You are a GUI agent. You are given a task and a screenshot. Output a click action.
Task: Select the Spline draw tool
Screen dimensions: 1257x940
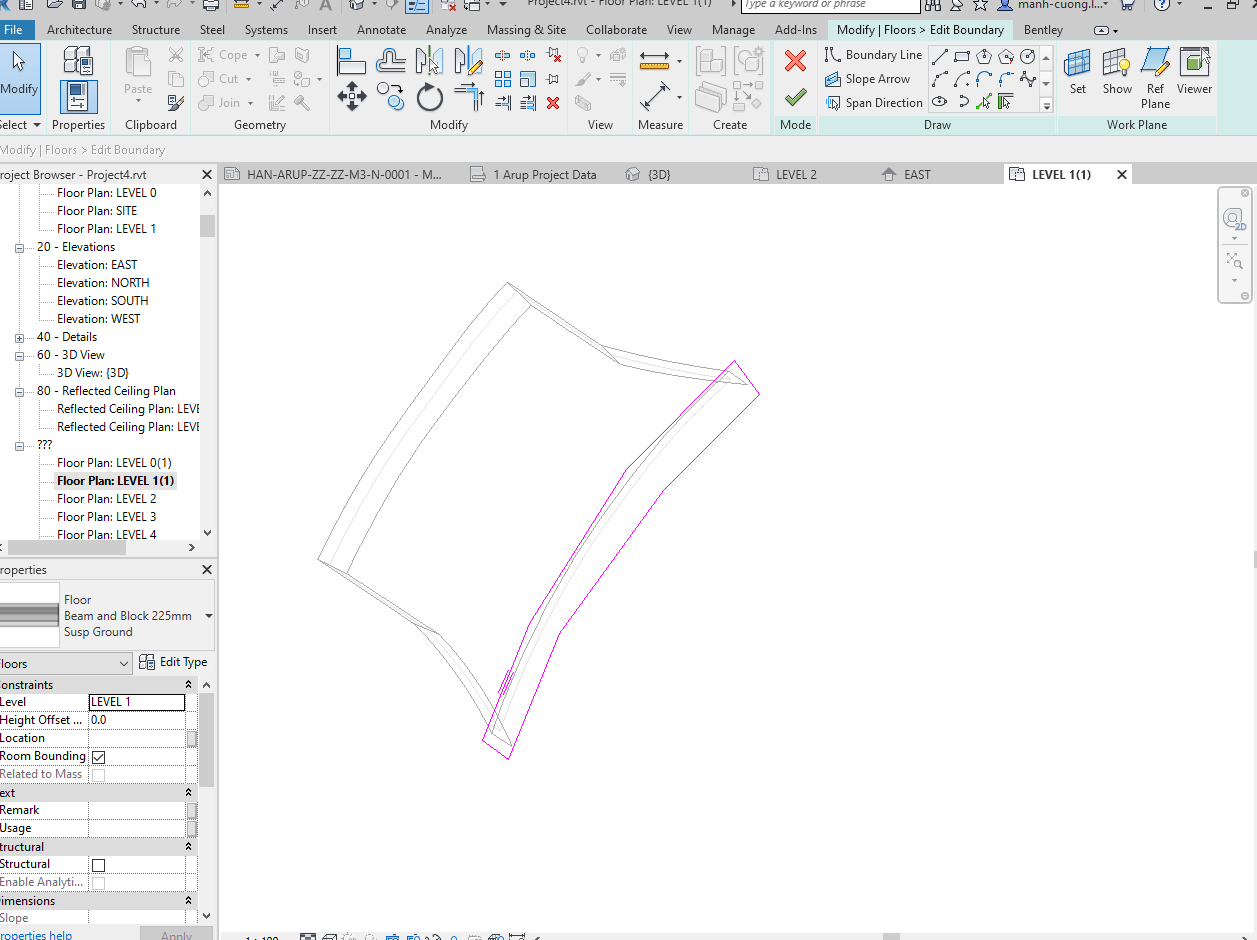coord(1027,79)
